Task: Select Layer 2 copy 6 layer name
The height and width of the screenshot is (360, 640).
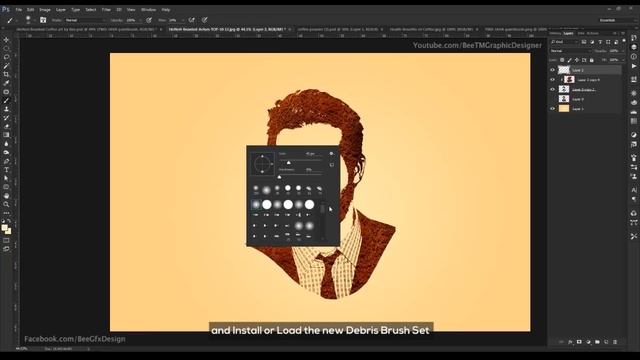Action: click(x=588, y=80)
